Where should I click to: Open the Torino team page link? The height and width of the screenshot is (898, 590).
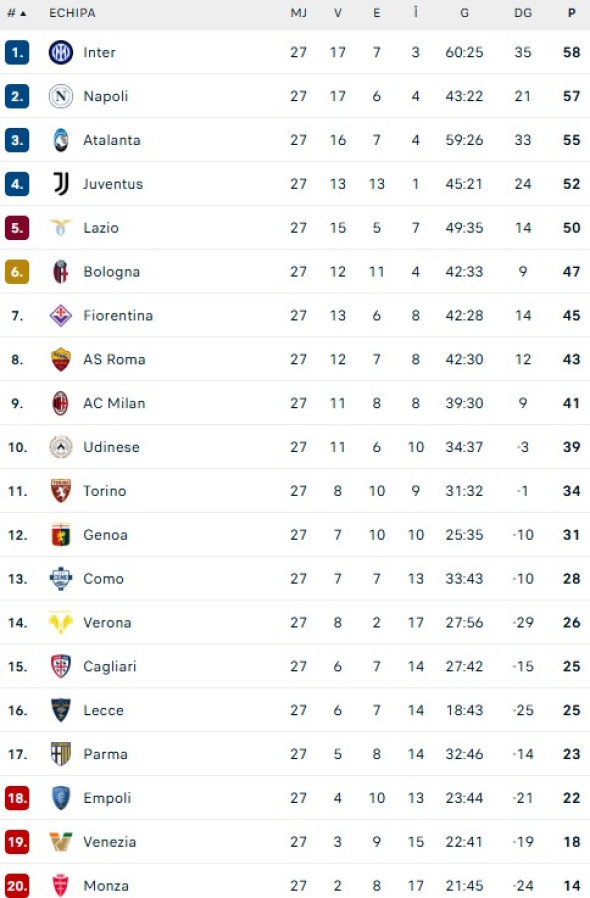(x=104, y=491)
